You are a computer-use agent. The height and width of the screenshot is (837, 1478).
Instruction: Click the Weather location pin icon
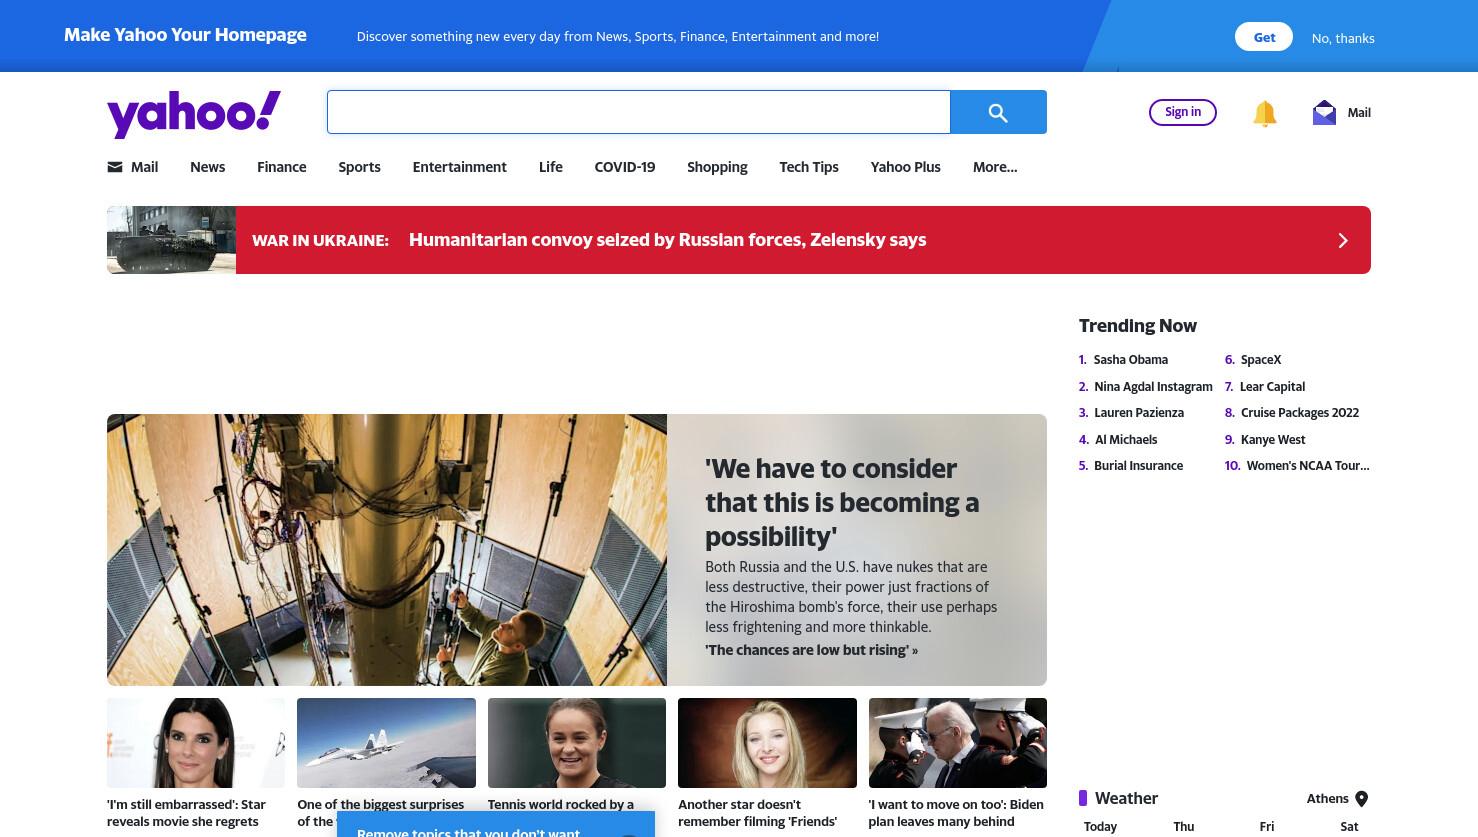(x=1361, y=798)
